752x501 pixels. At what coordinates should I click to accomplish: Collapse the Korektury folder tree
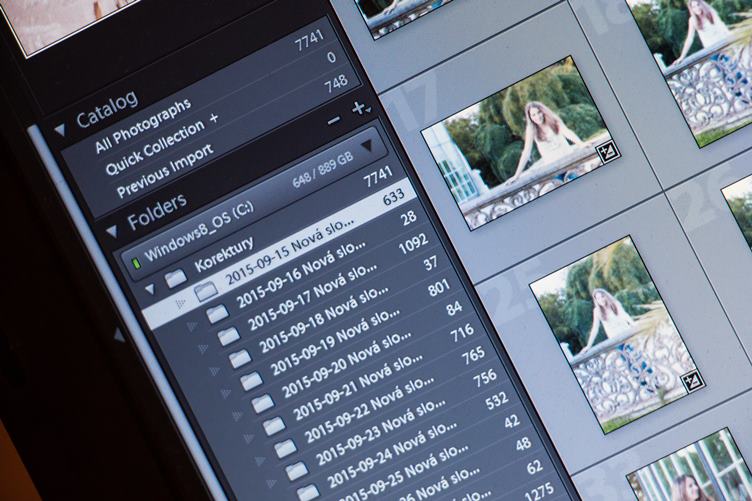pyautogui.click(x=150, y=289)
